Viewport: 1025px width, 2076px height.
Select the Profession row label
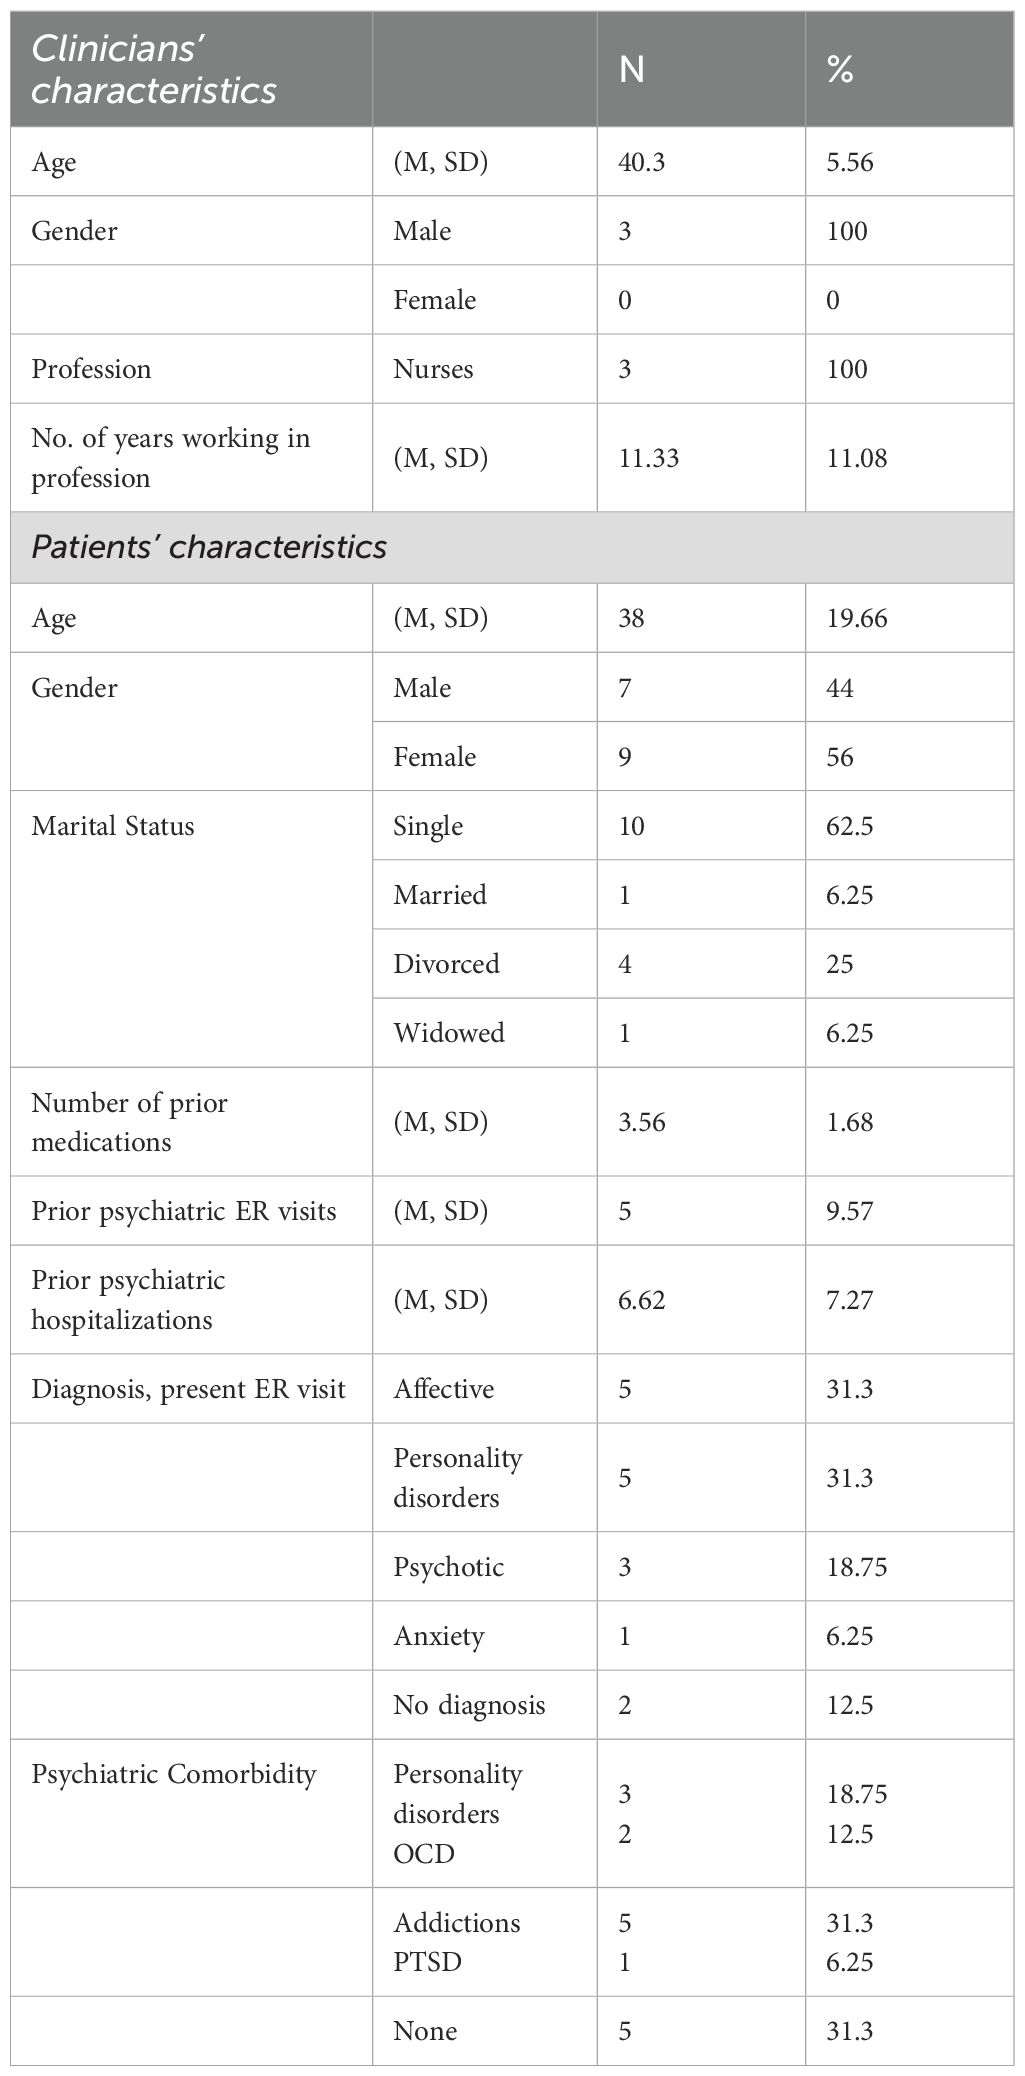point(91,369)
